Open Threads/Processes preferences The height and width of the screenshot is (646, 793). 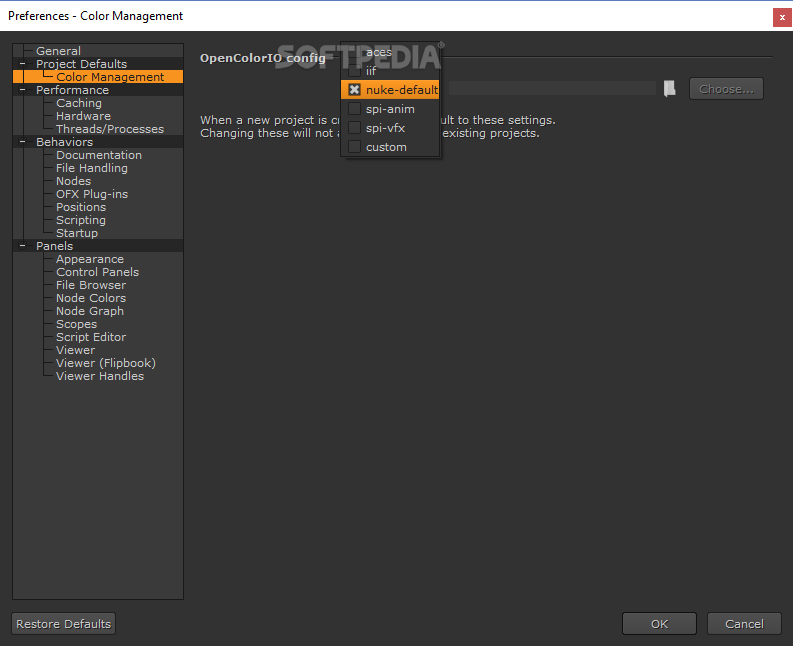110,129
